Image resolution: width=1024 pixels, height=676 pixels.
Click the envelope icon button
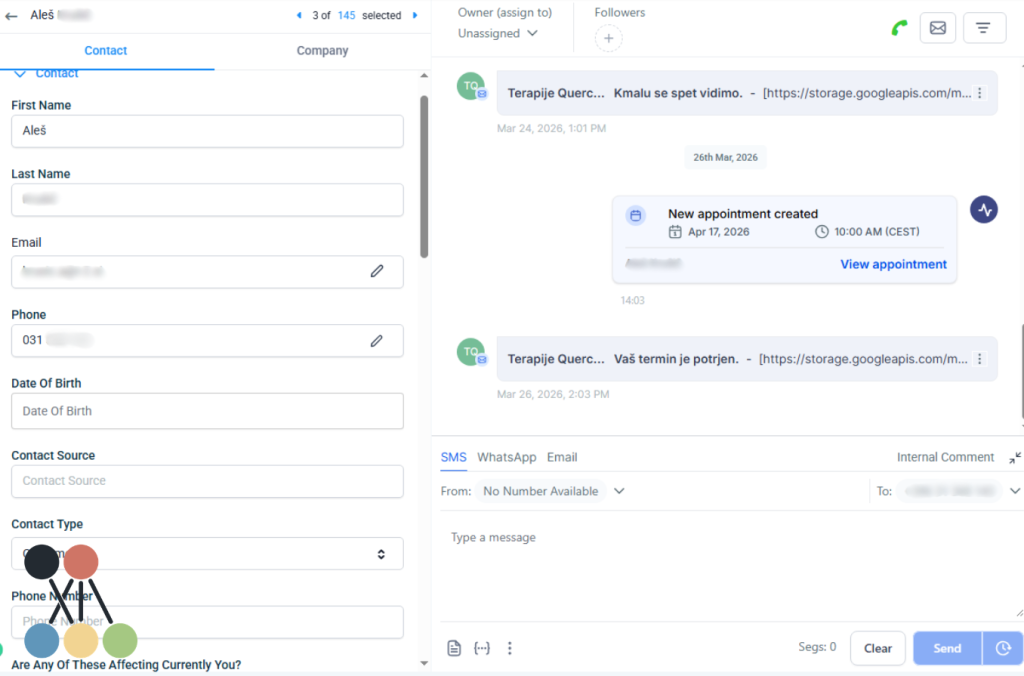click(937, 28)
